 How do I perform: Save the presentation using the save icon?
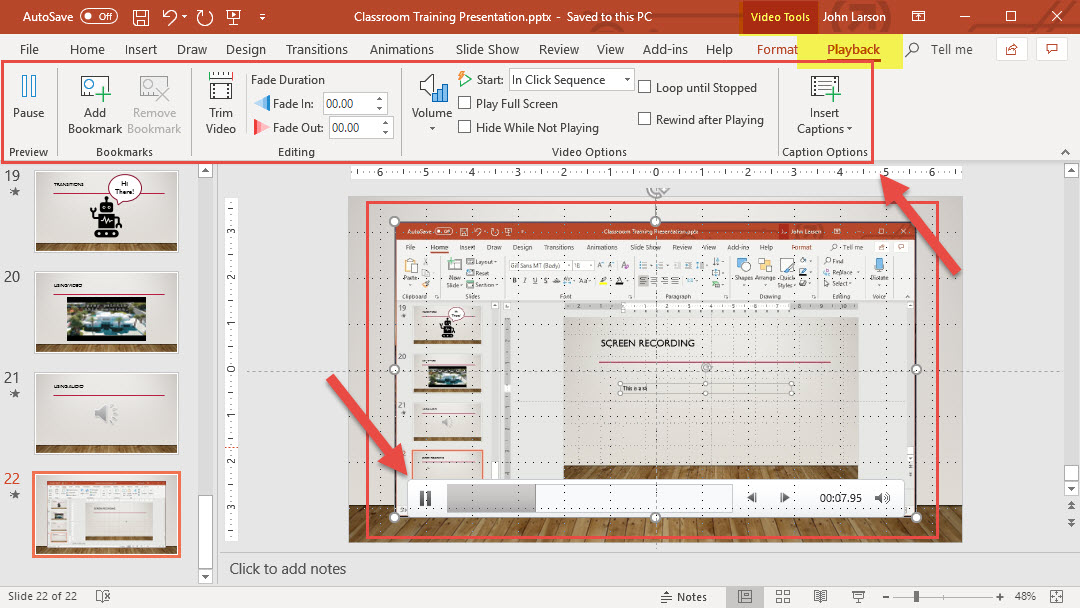click(x=141, y=17)
